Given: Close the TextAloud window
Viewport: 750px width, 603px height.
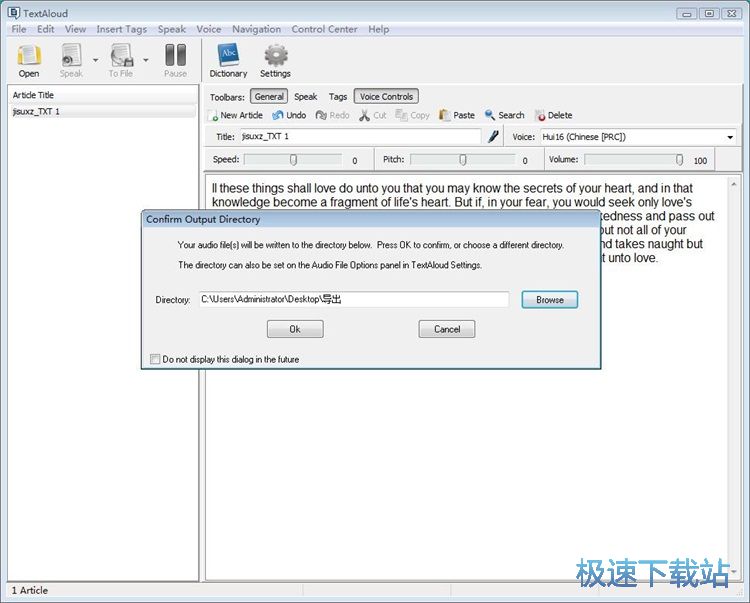Looking at the screenshot, I should click(x=731, y=13).
